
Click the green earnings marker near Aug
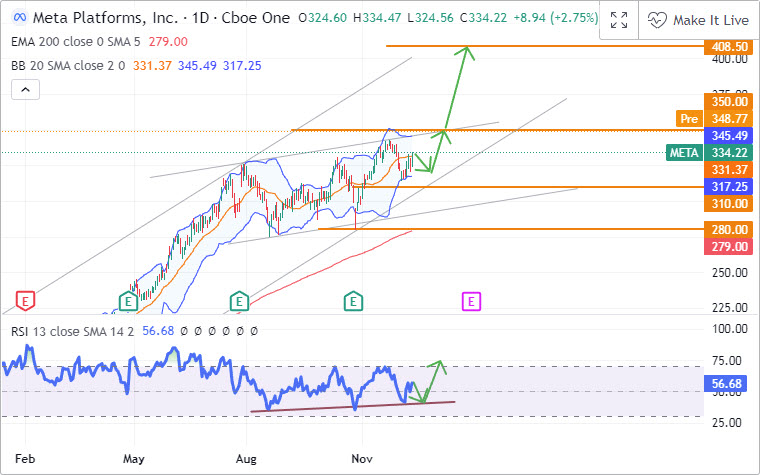(238, 300)
